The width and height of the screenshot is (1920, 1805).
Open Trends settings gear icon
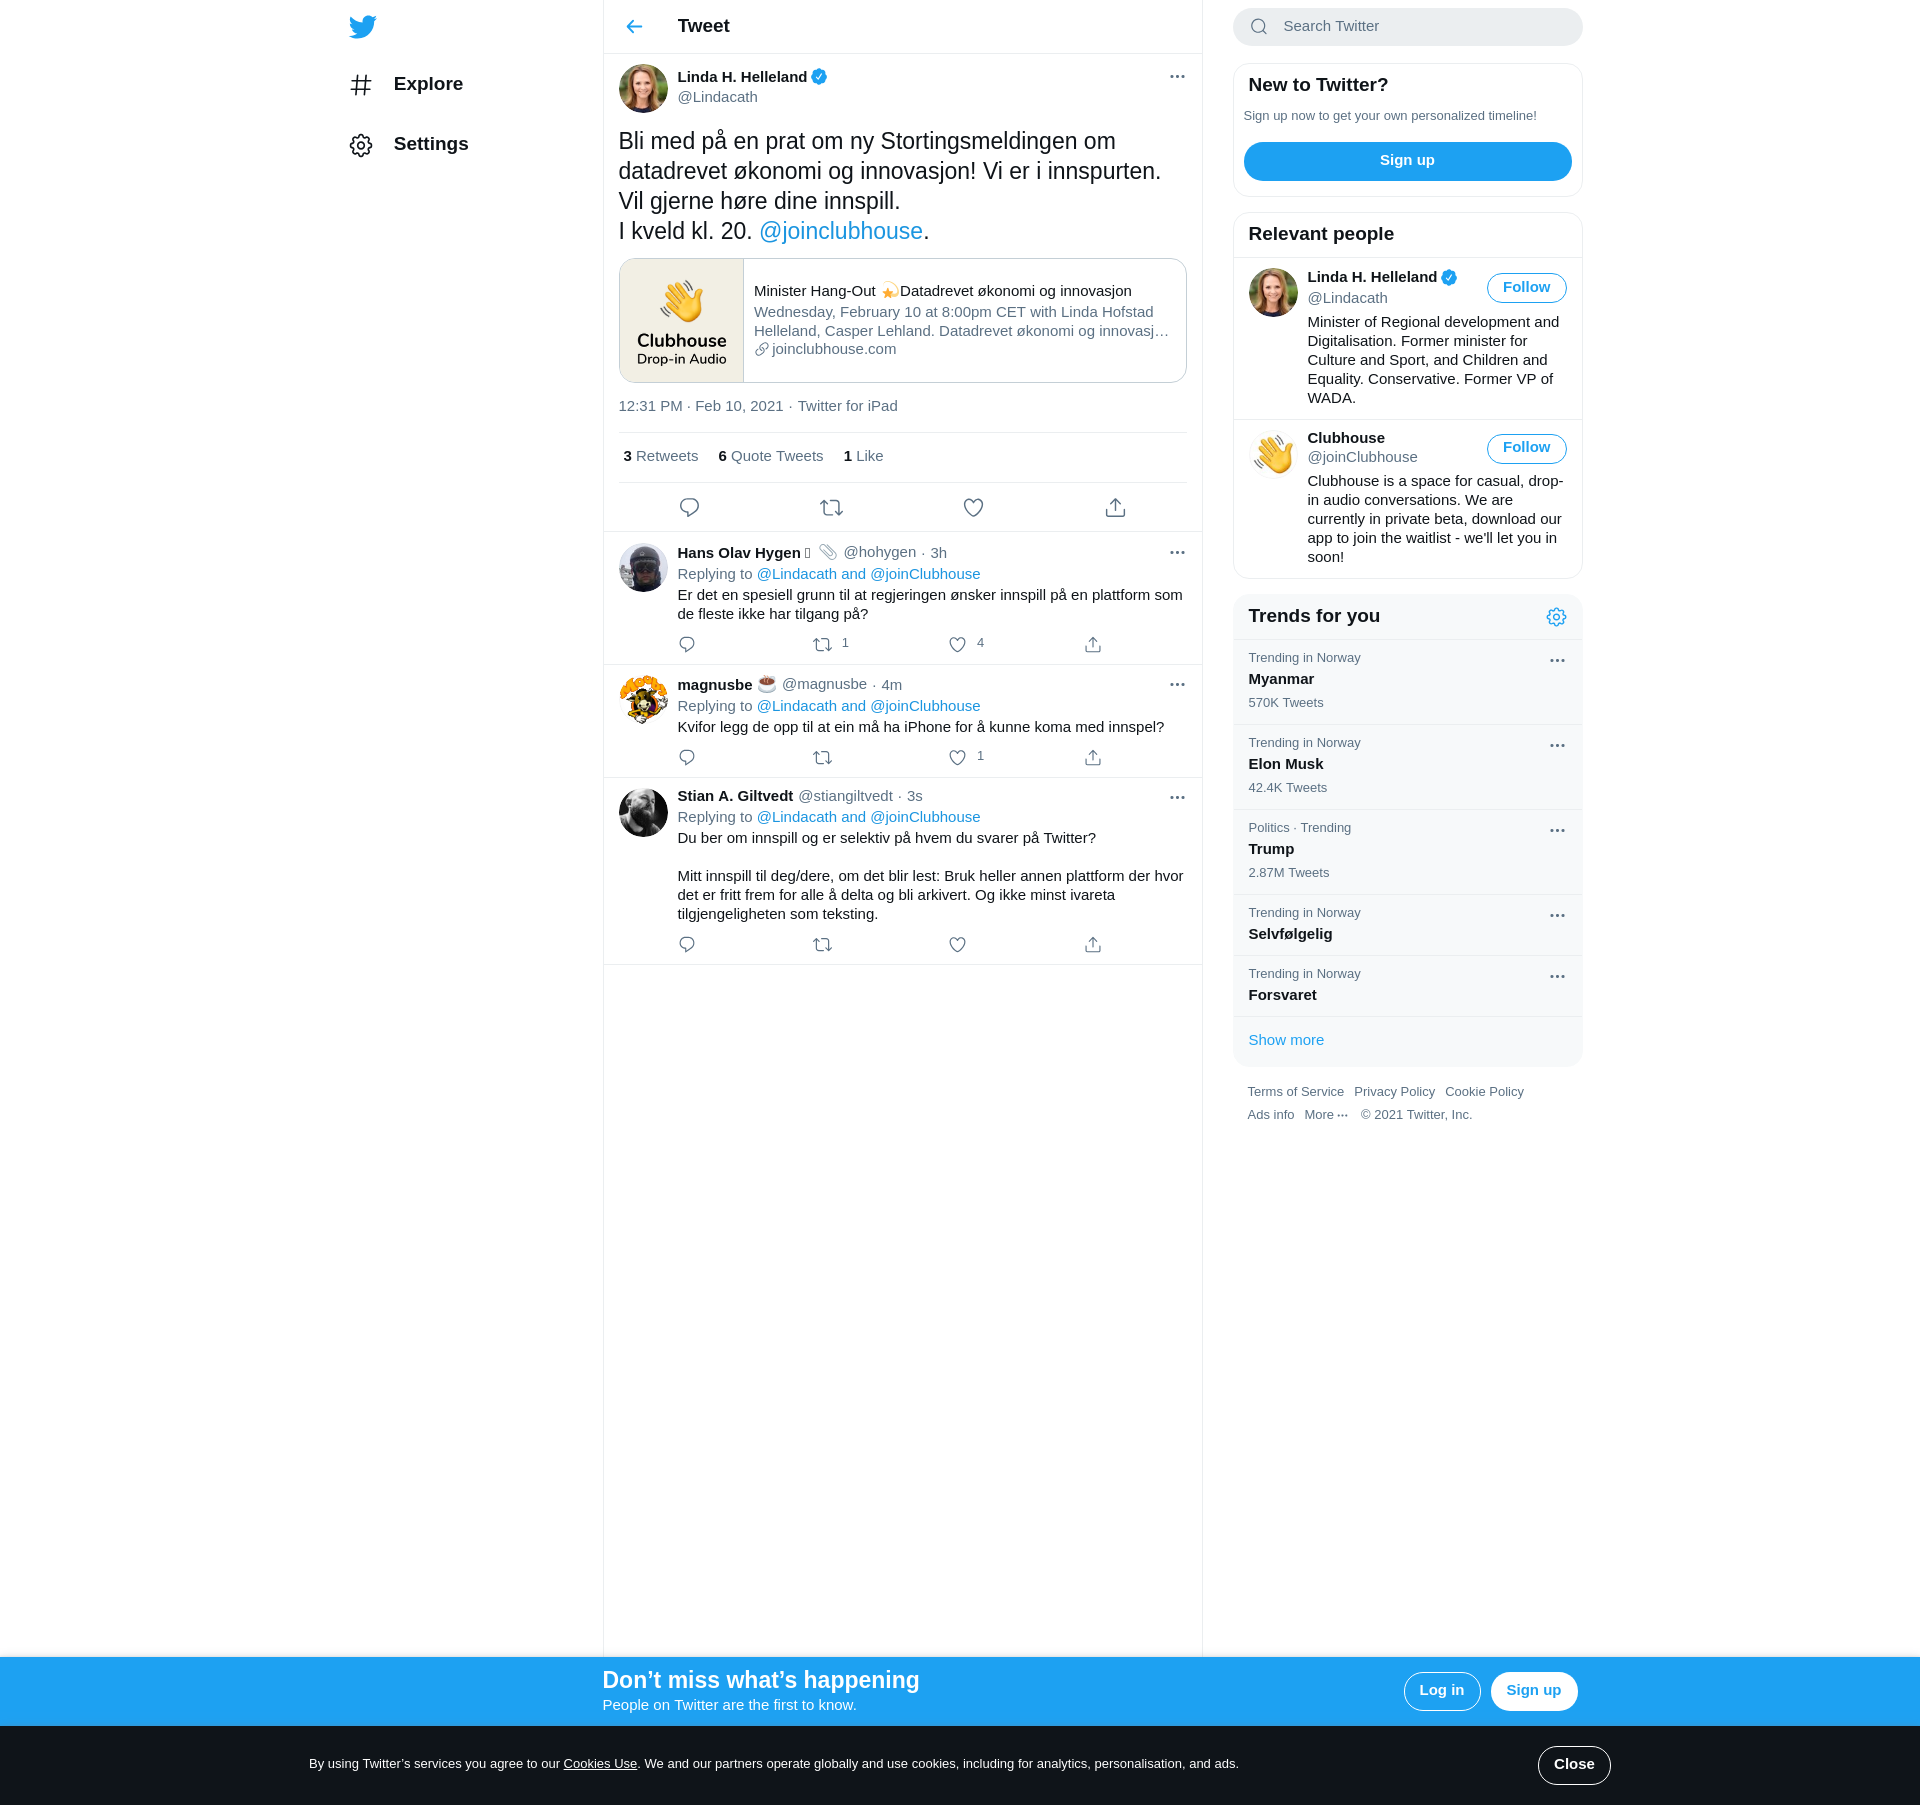click(x=1556, y=617)
